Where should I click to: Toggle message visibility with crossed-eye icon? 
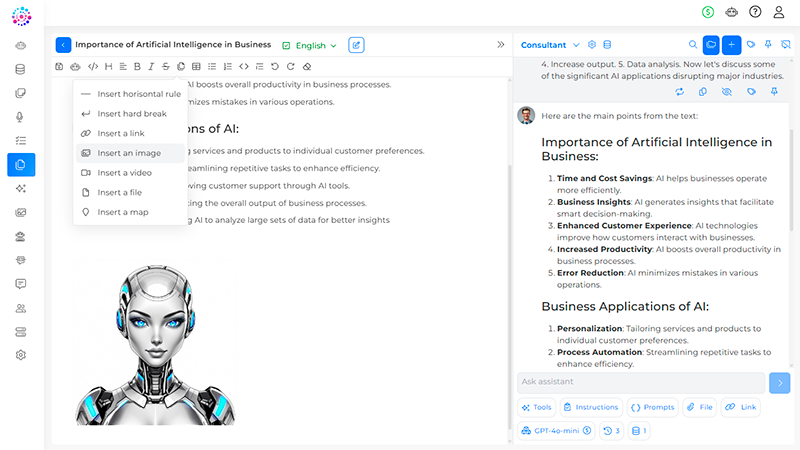(x=726, y=91)
